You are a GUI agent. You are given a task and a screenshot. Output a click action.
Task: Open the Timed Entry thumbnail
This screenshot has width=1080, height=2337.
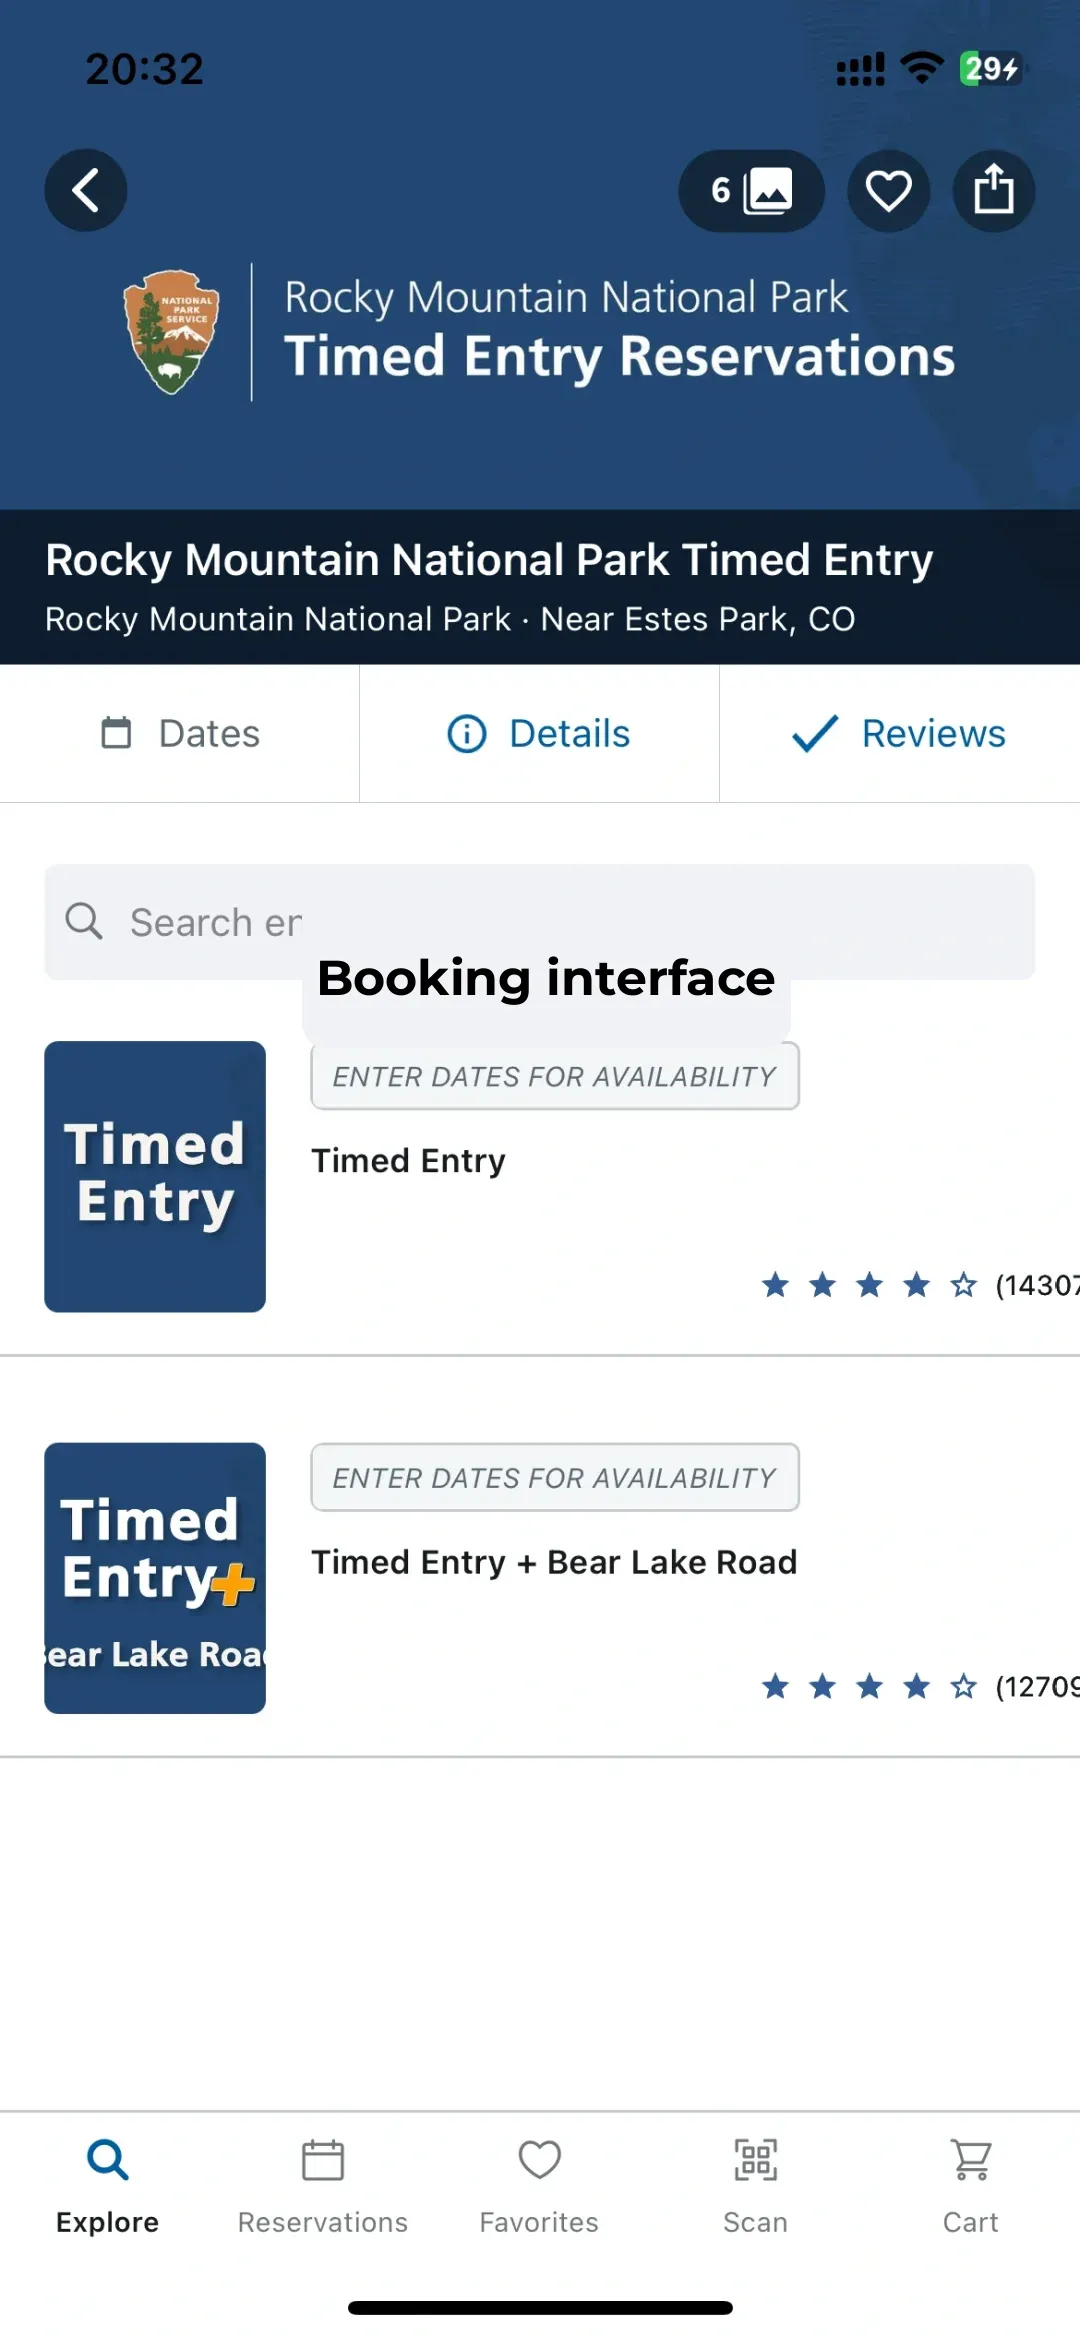155,1176
